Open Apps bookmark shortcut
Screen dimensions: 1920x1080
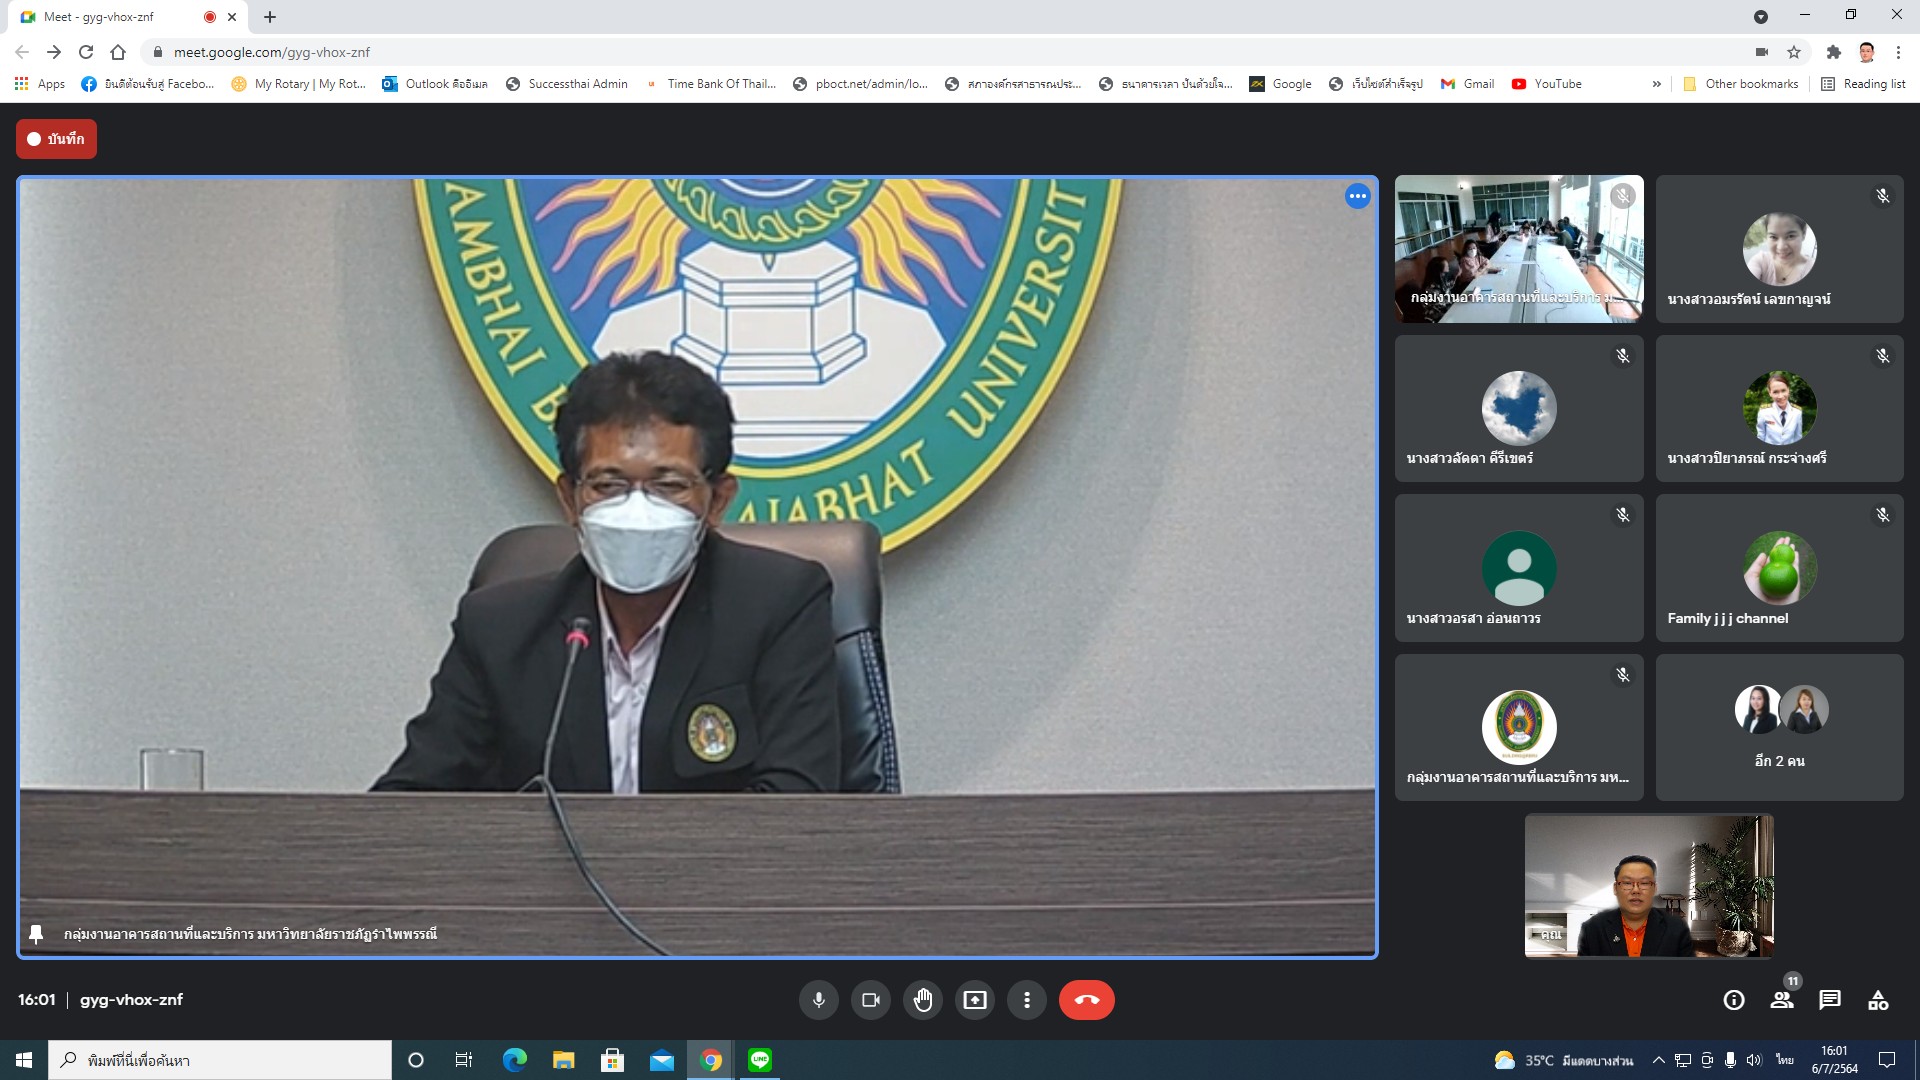[40, 84]
